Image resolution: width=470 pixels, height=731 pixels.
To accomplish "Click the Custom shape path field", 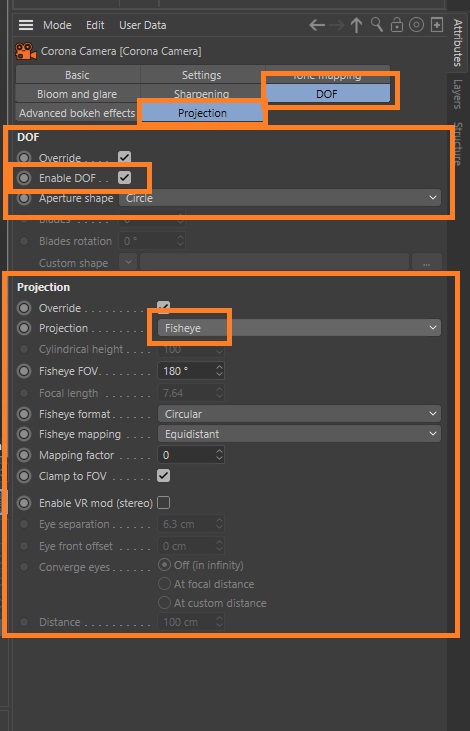I will pos(274,262).
